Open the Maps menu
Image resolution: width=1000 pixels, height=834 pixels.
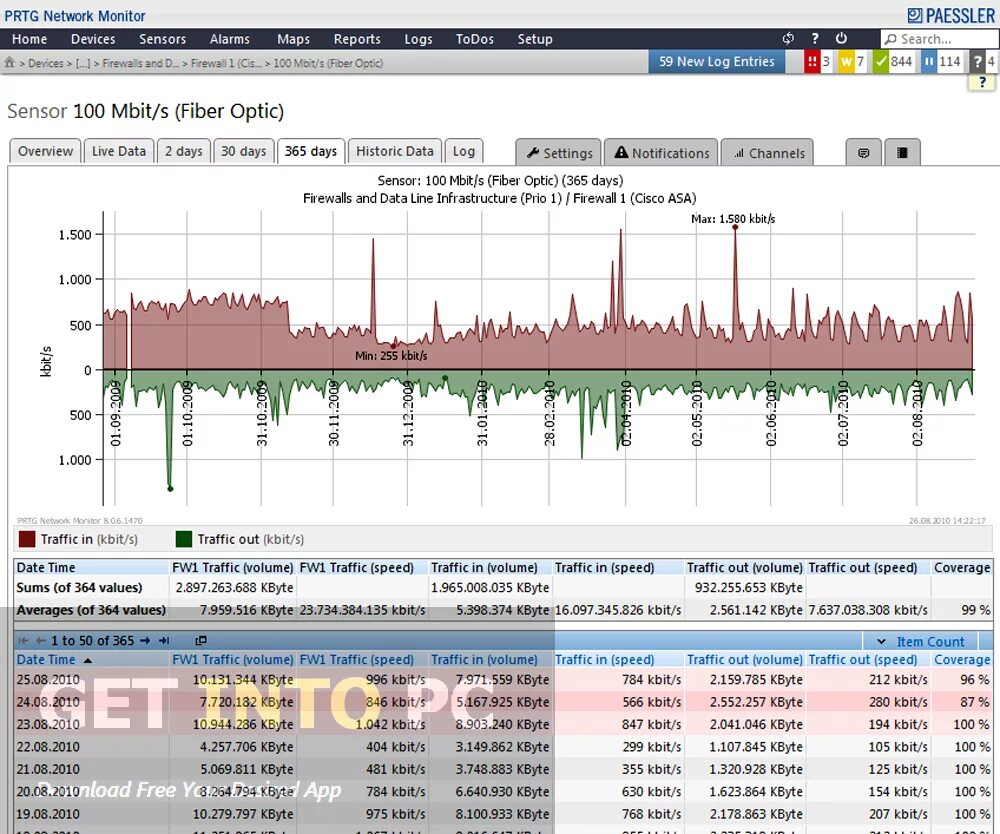293,39
